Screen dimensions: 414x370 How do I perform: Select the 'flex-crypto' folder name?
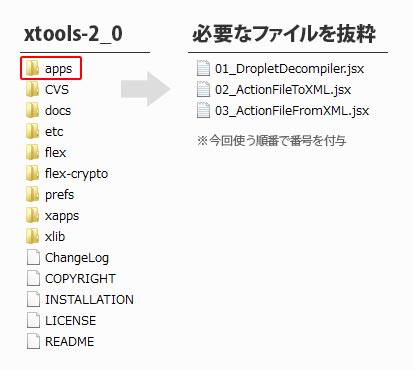pos(76,174)
